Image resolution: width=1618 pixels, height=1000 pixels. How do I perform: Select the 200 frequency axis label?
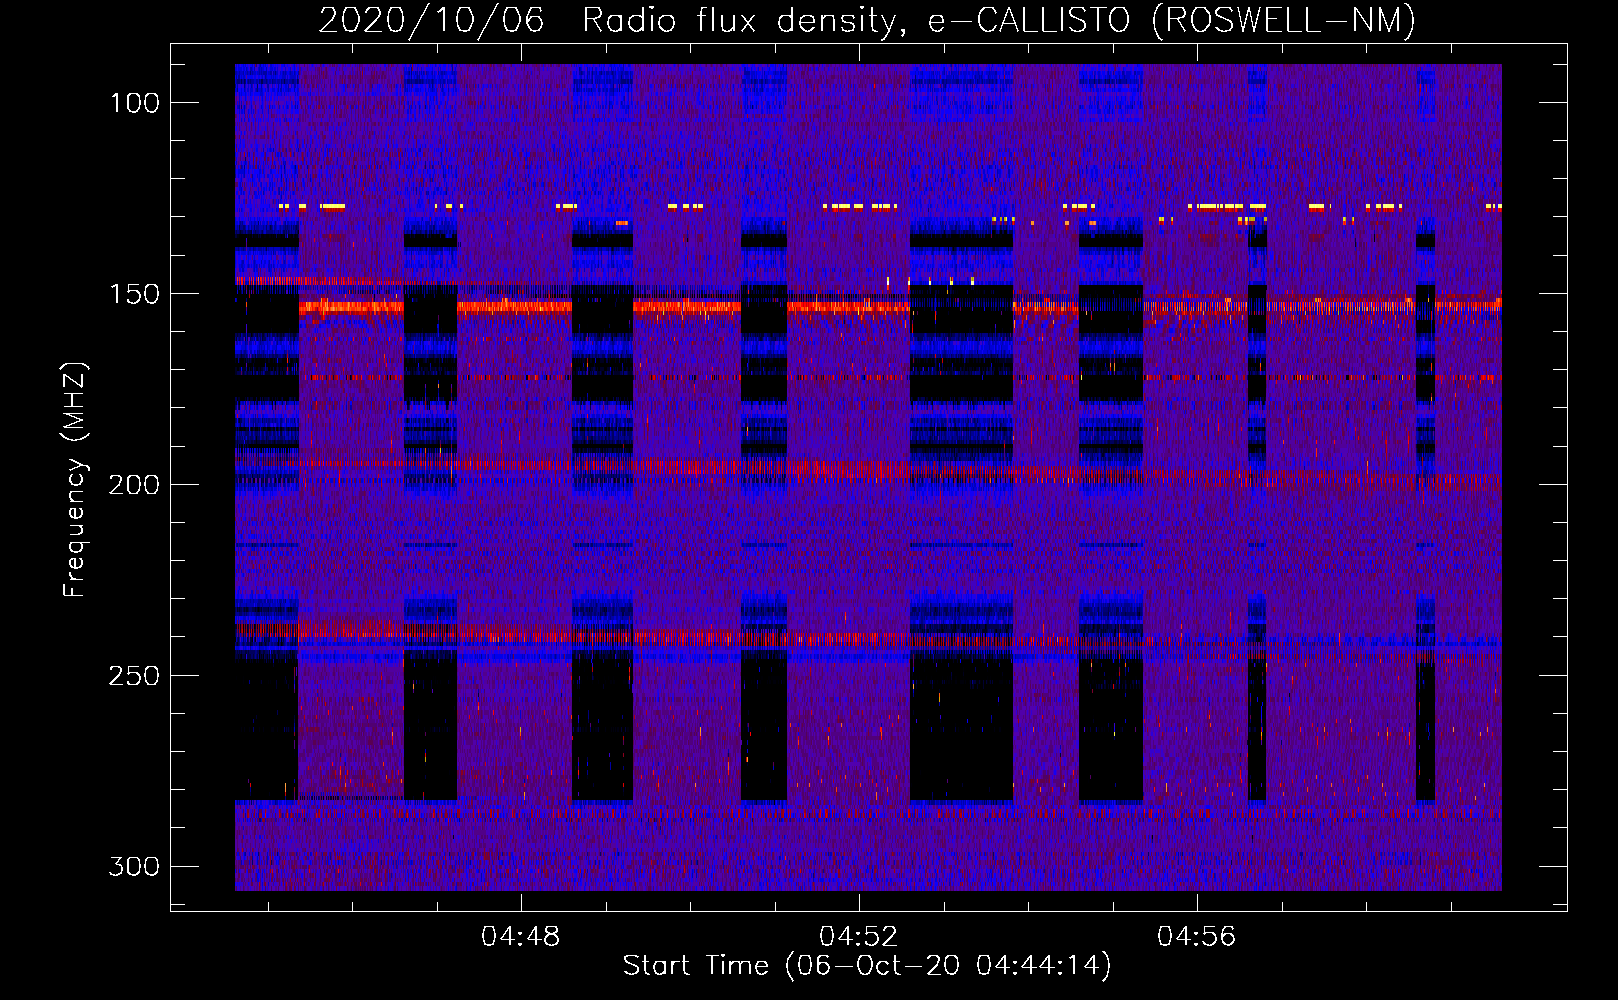(135, 485)
